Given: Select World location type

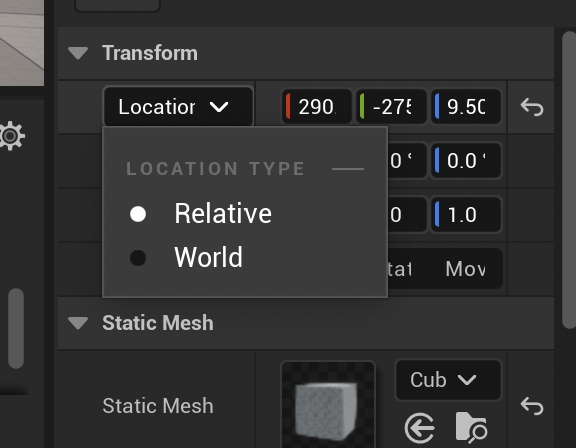Looking at the screenshot, I should click(x=186, y=257).
